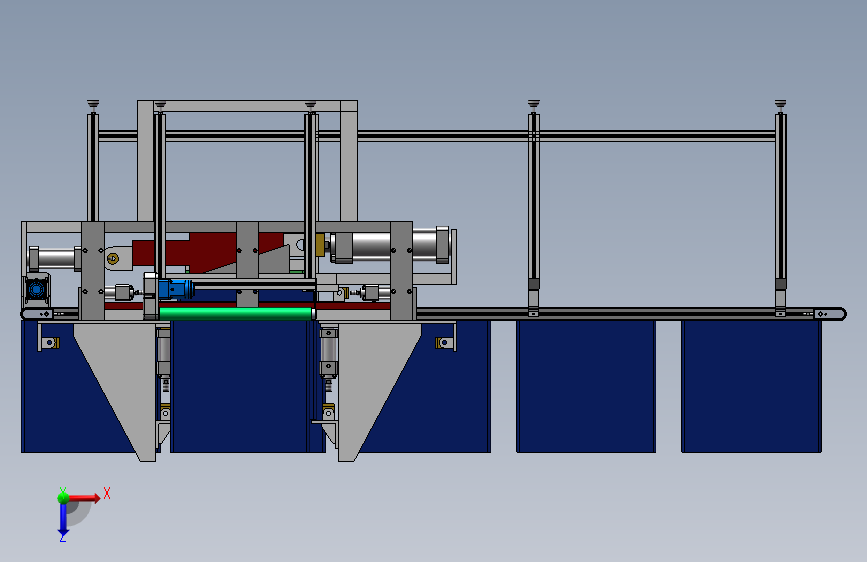The width and height of the screenshot is (867, 562).
Task: Click the blue motor beside the black shaft
Action: (x=175, y=289)
